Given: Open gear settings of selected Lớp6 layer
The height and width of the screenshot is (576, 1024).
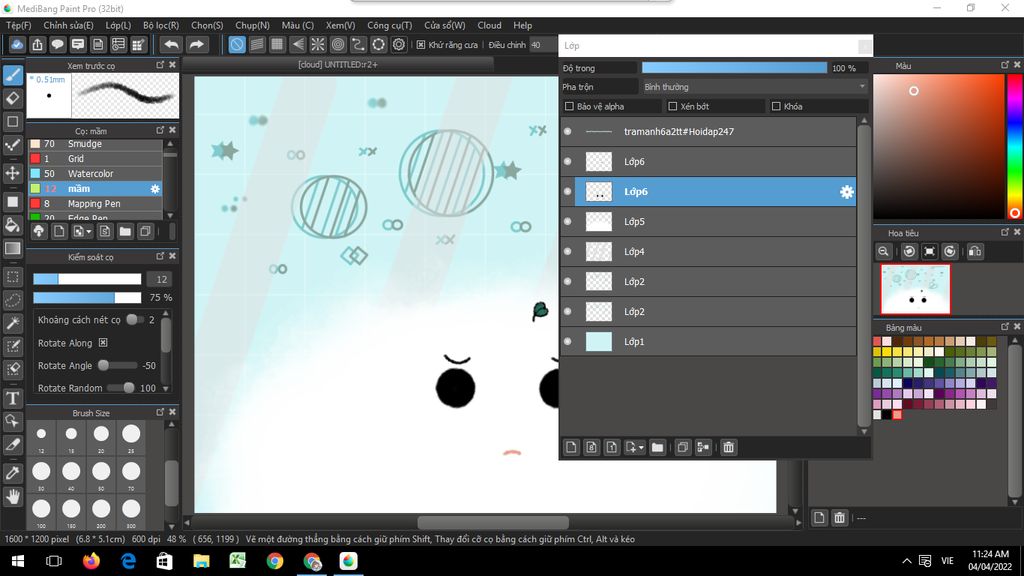Looking at the screenshot, I should click(x=846, y=192).
